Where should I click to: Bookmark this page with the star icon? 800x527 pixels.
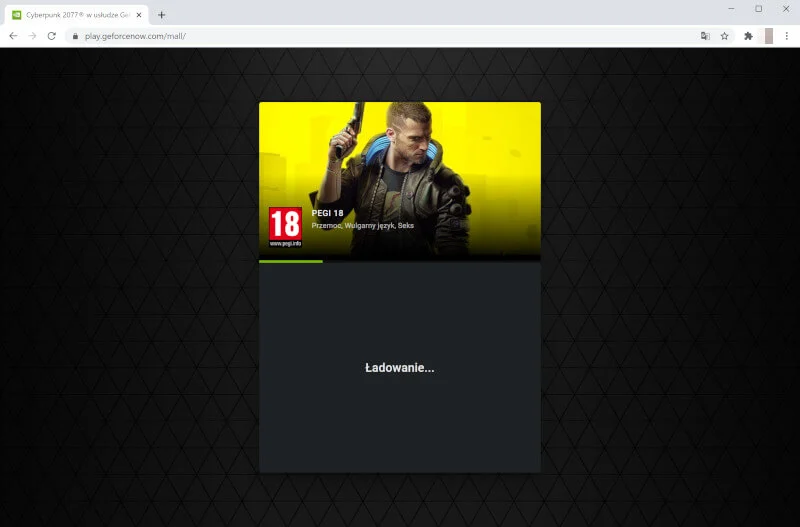724,36
